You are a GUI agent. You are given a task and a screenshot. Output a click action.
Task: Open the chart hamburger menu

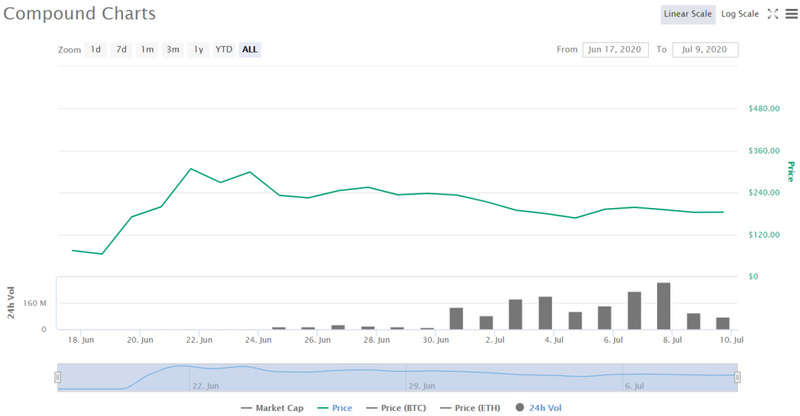point(791,14)
